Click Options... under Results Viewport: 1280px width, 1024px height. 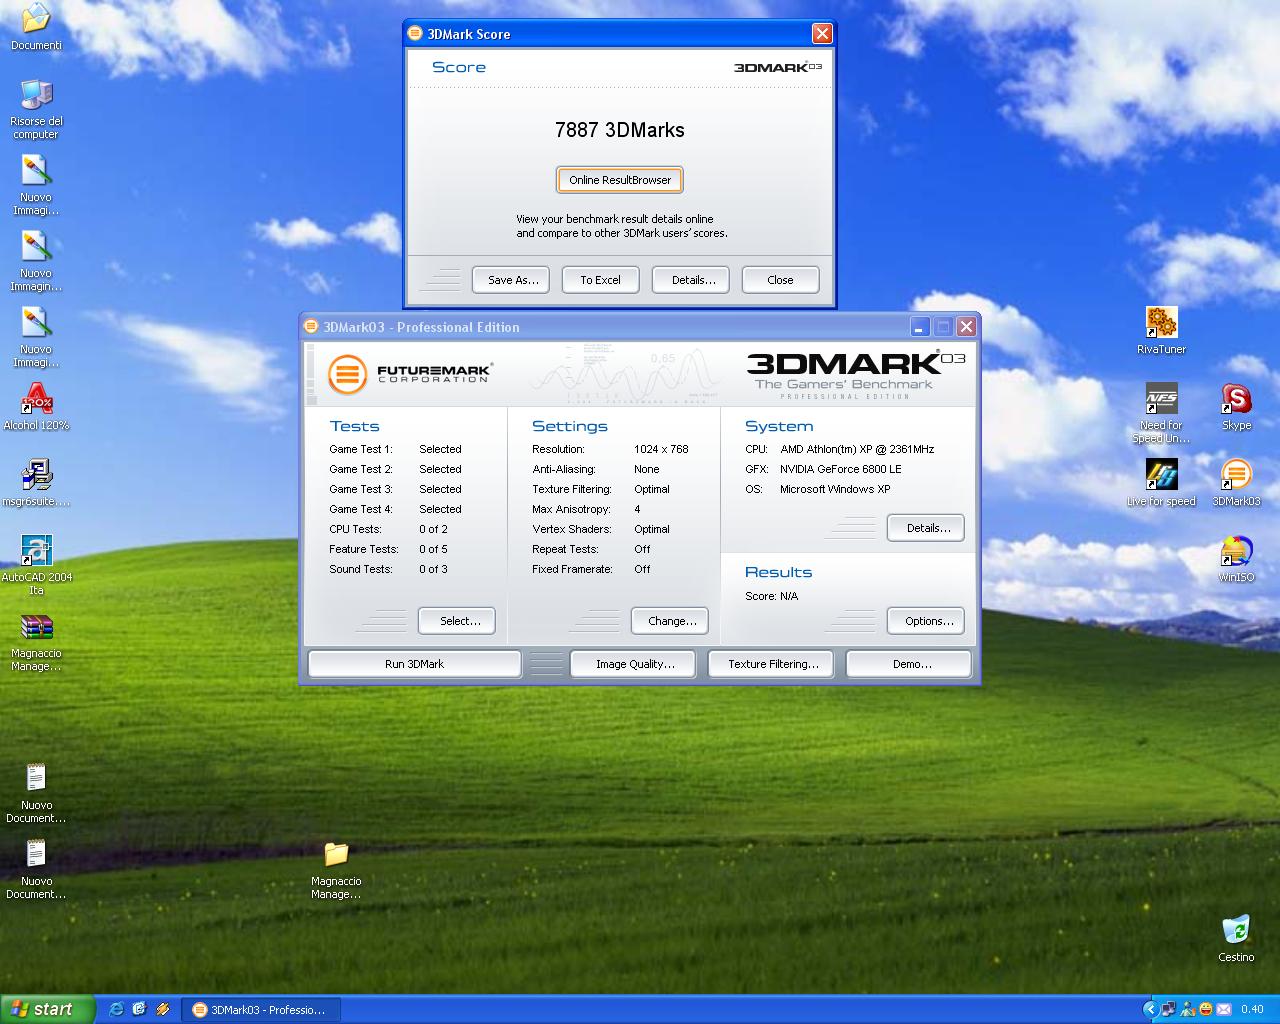(928, 621)
